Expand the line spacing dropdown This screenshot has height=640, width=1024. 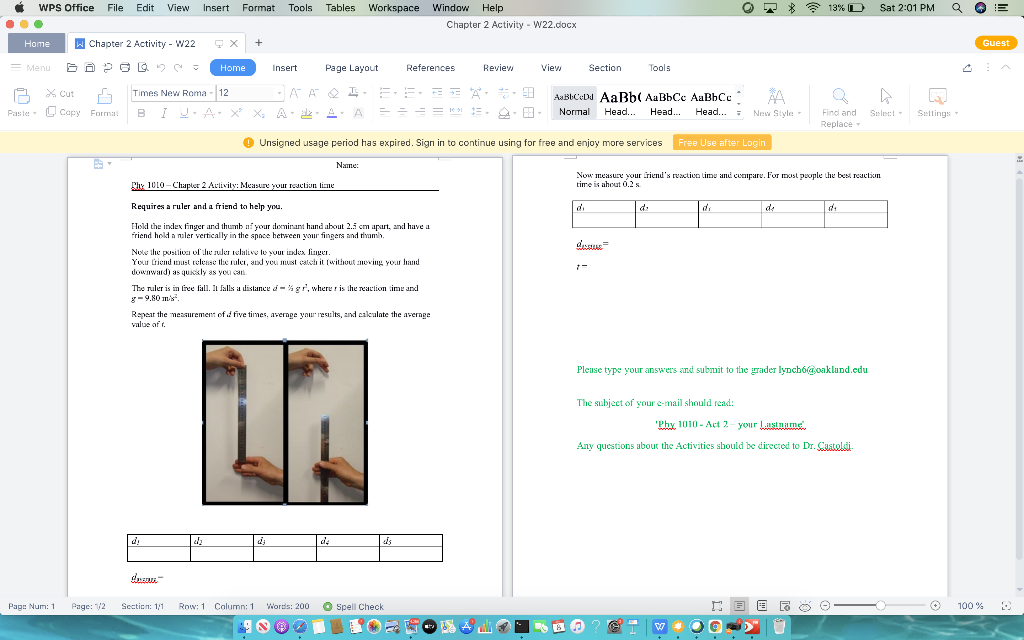tap(487, 113)
